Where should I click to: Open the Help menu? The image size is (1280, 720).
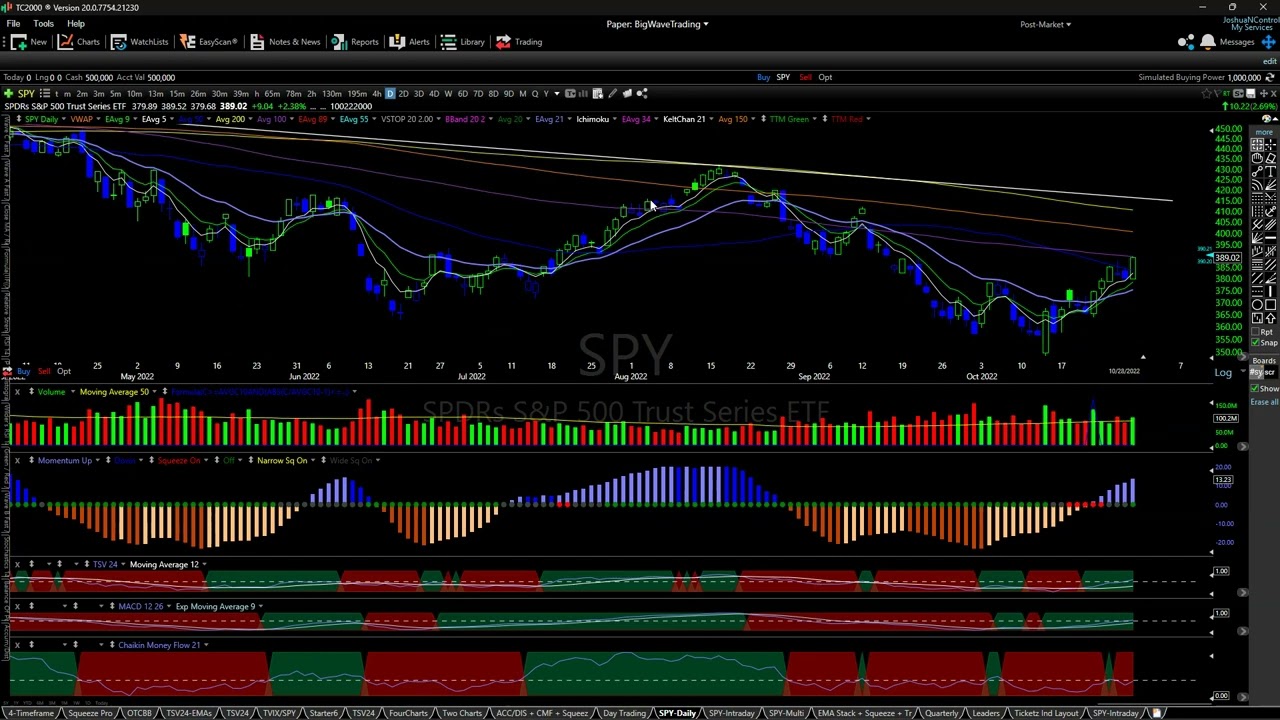click(x=75, y=24)
